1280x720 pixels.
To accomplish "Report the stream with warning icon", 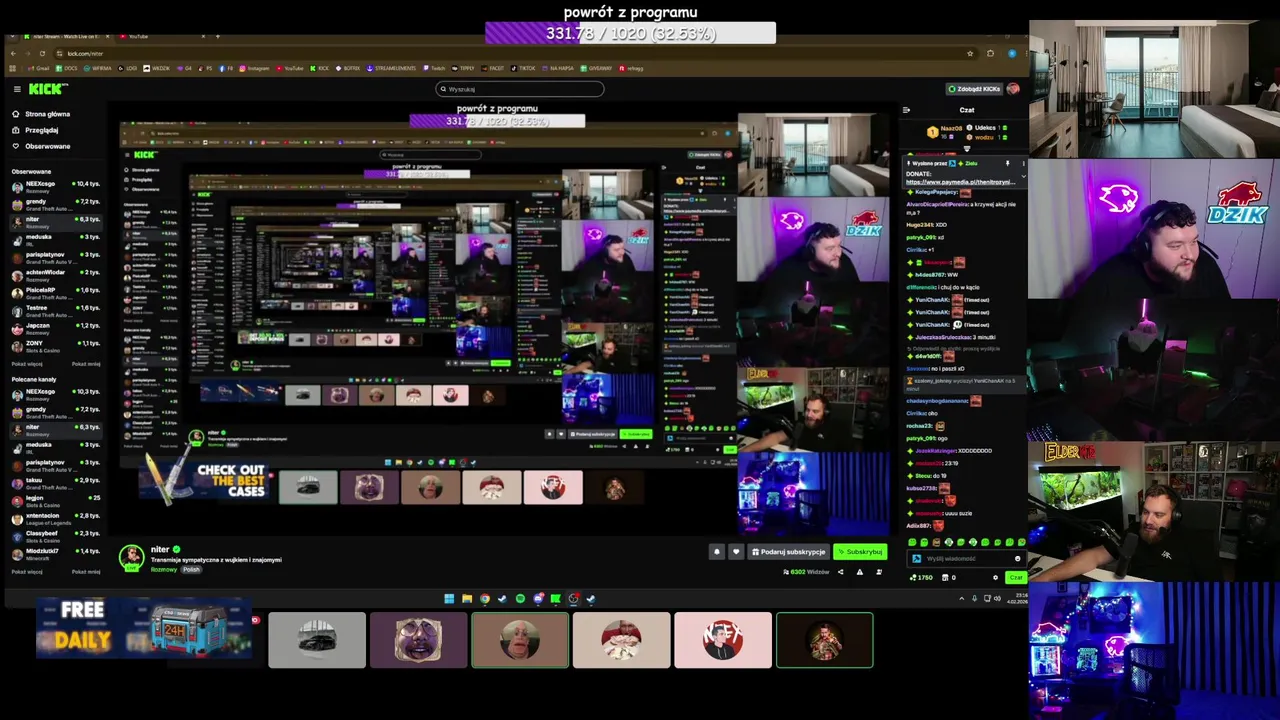I will (860, 572).
